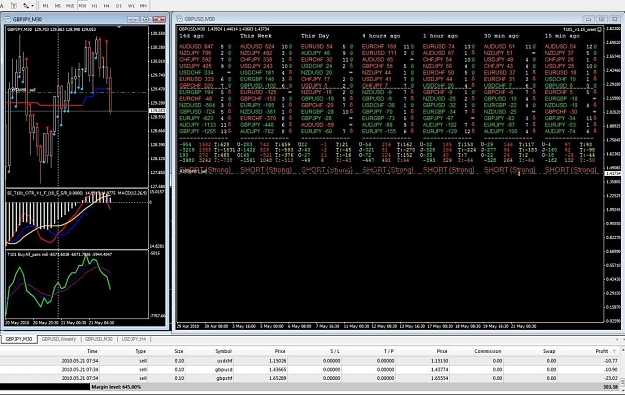Click open price 1.65289 cell
The width and height of the screenshot is (625, 396).
(278, 378)
